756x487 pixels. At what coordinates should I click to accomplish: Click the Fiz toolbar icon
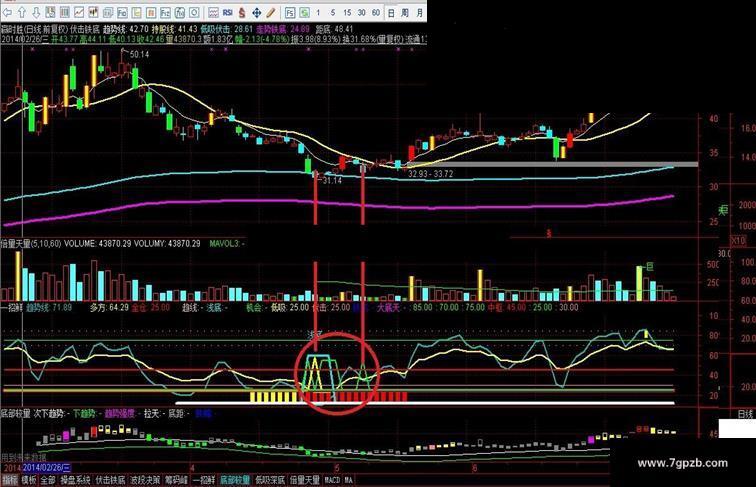click(165, 13)
